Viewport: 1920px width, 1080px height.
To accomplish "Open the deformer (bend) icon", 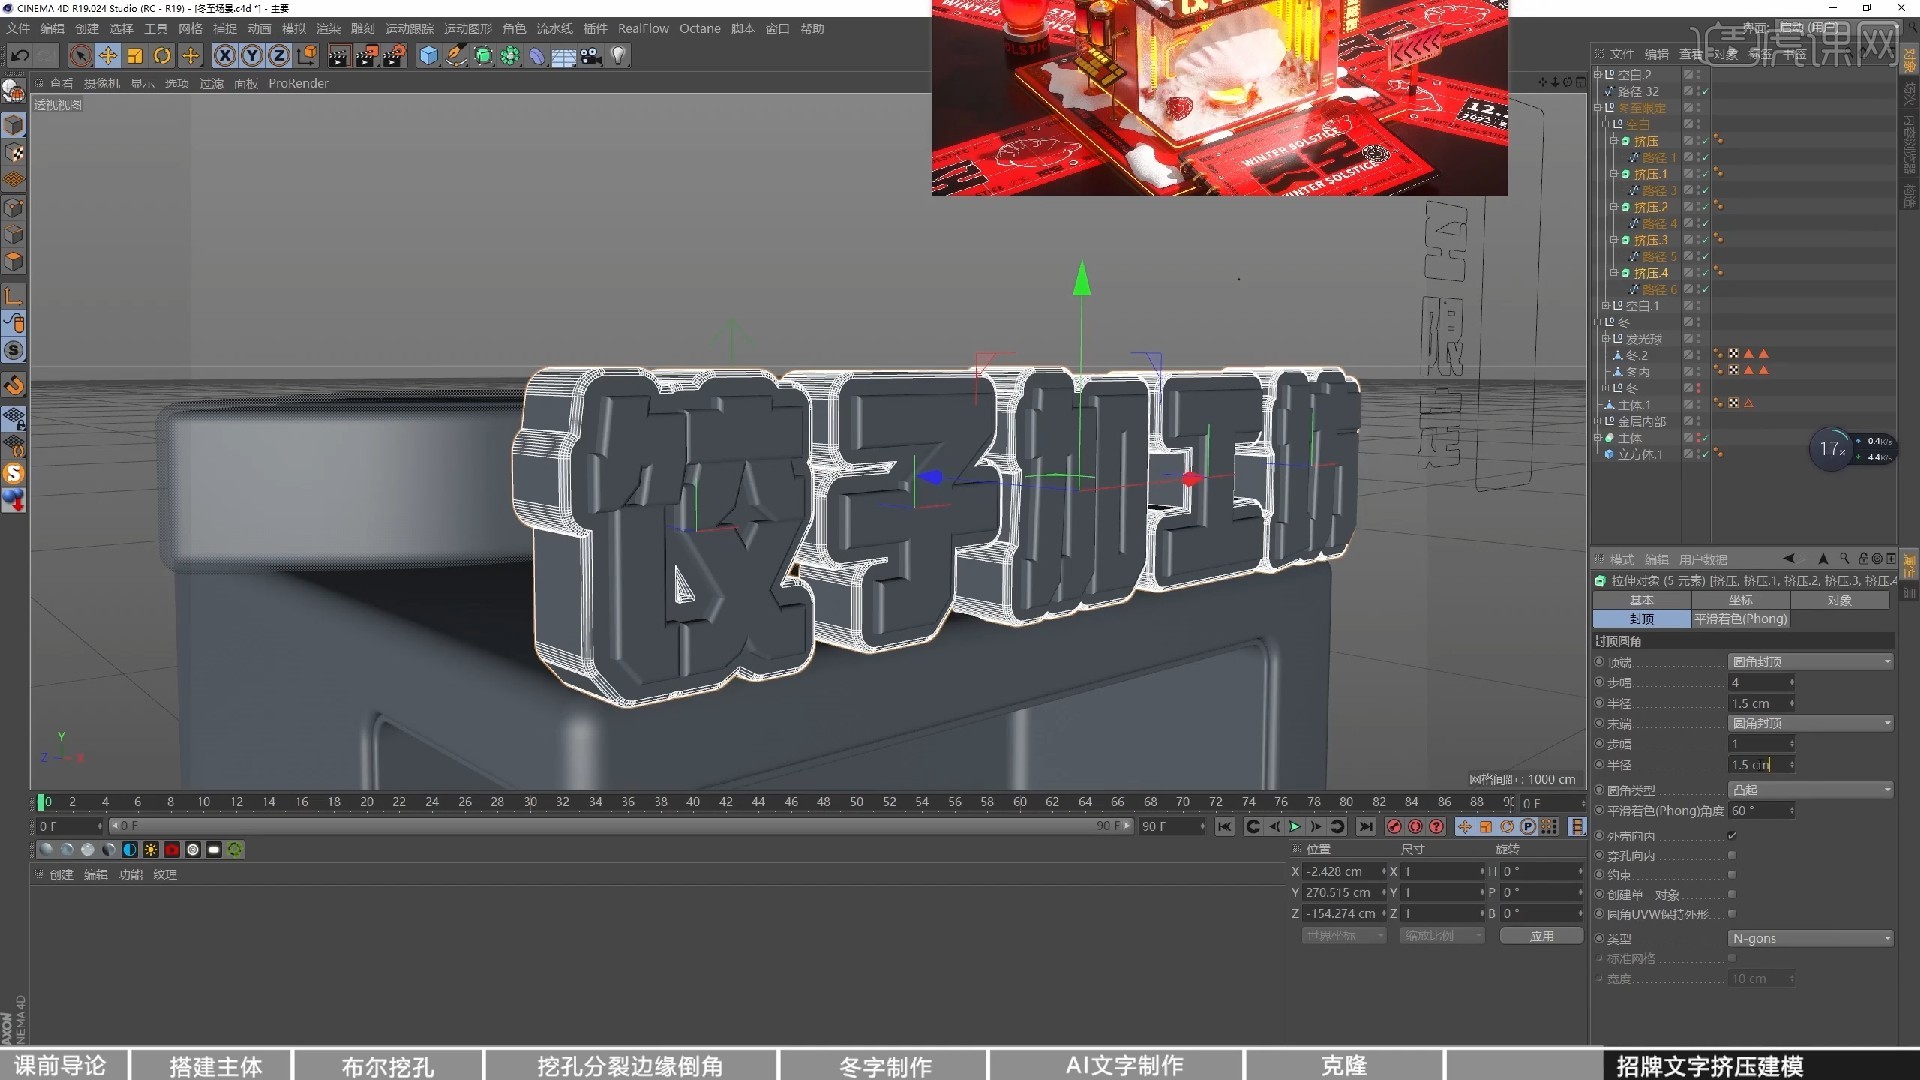I will 537,56.
